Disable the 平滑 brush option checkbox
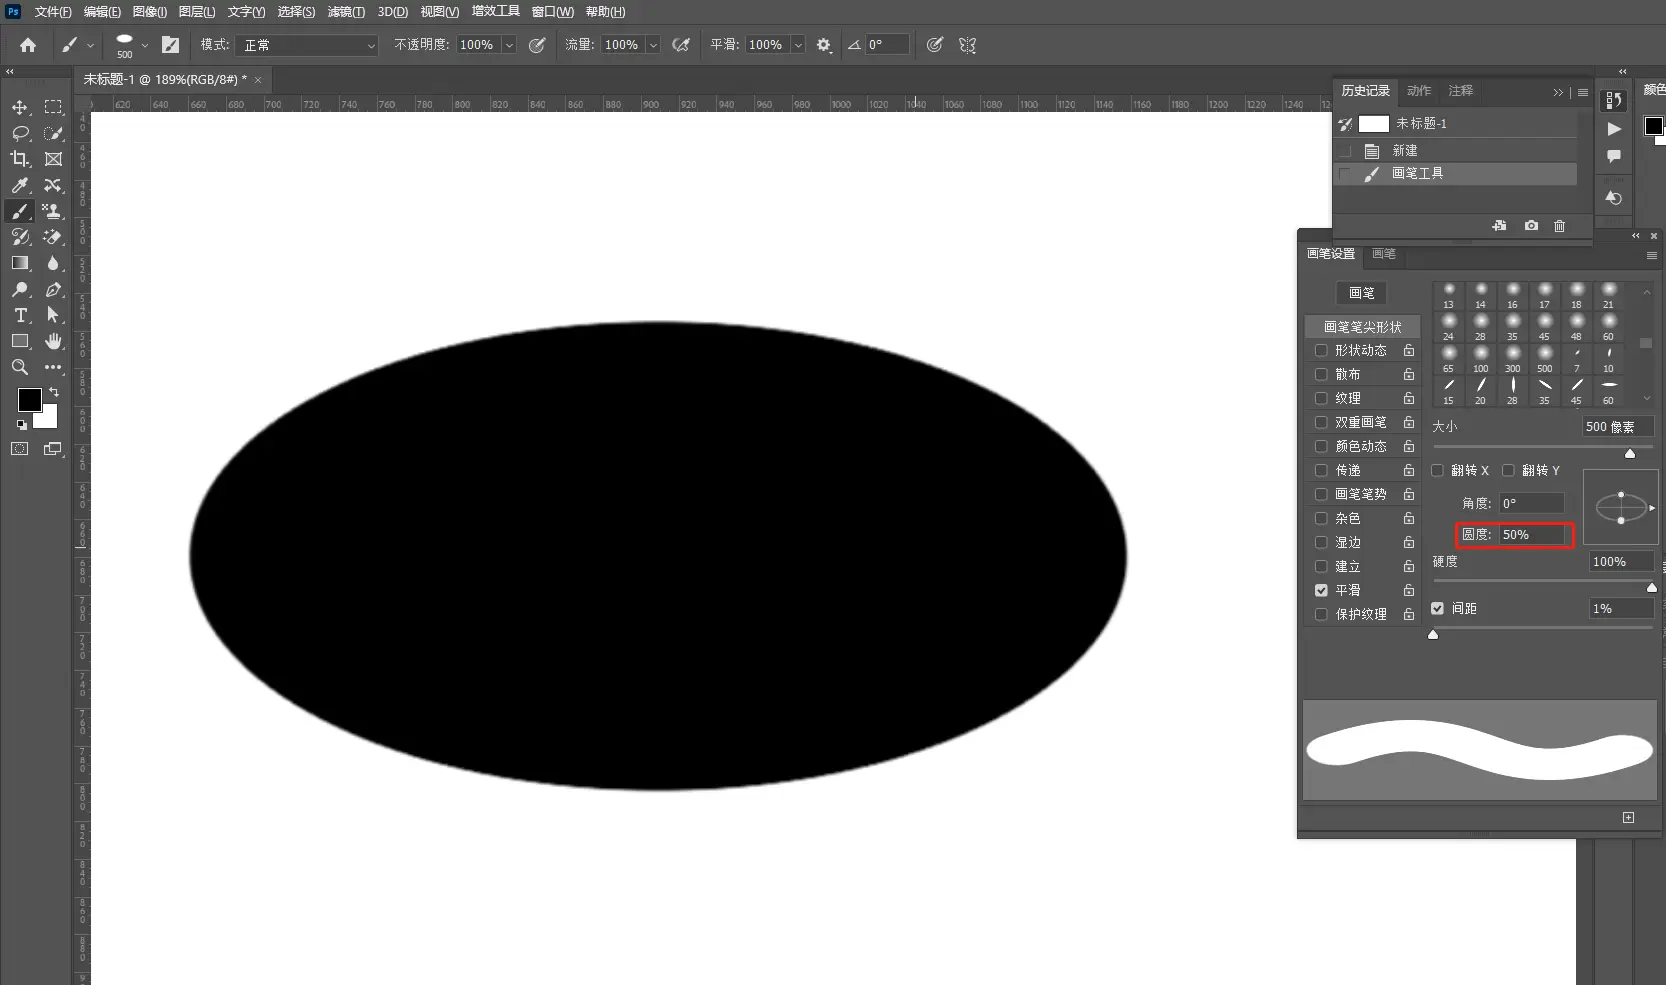Image resolution: width=1666 pixels, height=985 pixels. click(x=1321, y=590)
